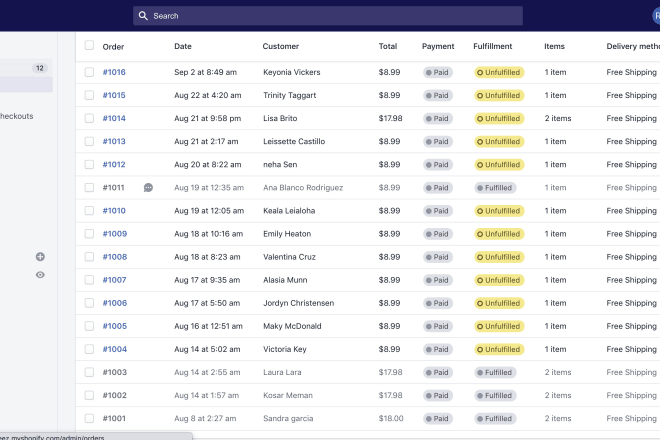Select checkbox for order #1001
The height and width of the screenshot is (440, 660).
tap(89, 418)
